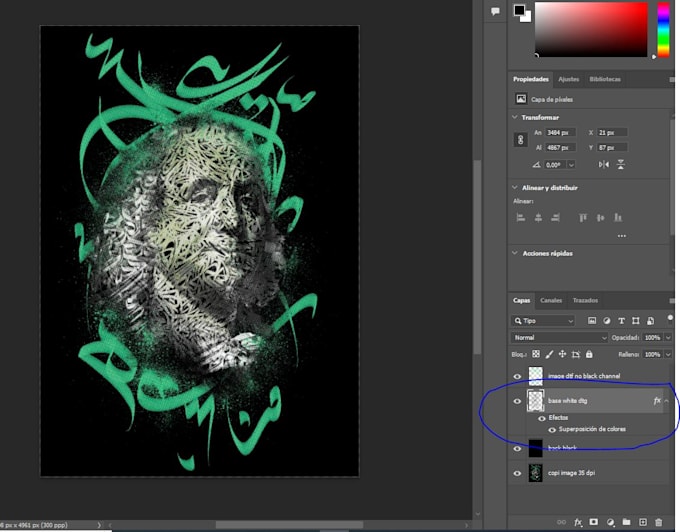This screenshot has height=532, width=680.
Task: Toggle visibility of Efectos
Action: pos(542,418)
